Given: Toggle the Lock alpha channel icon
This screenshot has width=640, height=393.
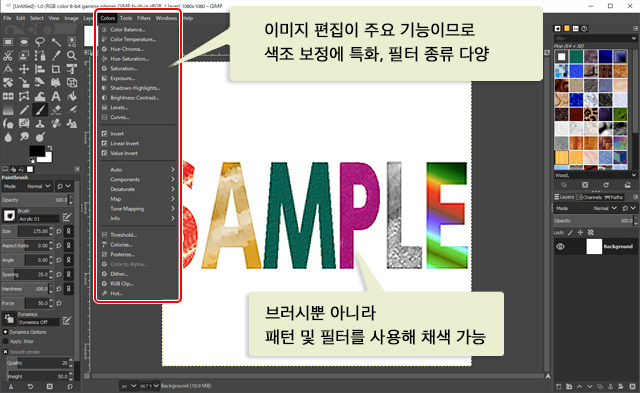Looking at the screenshot, I should pyautogui.click(x=590, y=232).
